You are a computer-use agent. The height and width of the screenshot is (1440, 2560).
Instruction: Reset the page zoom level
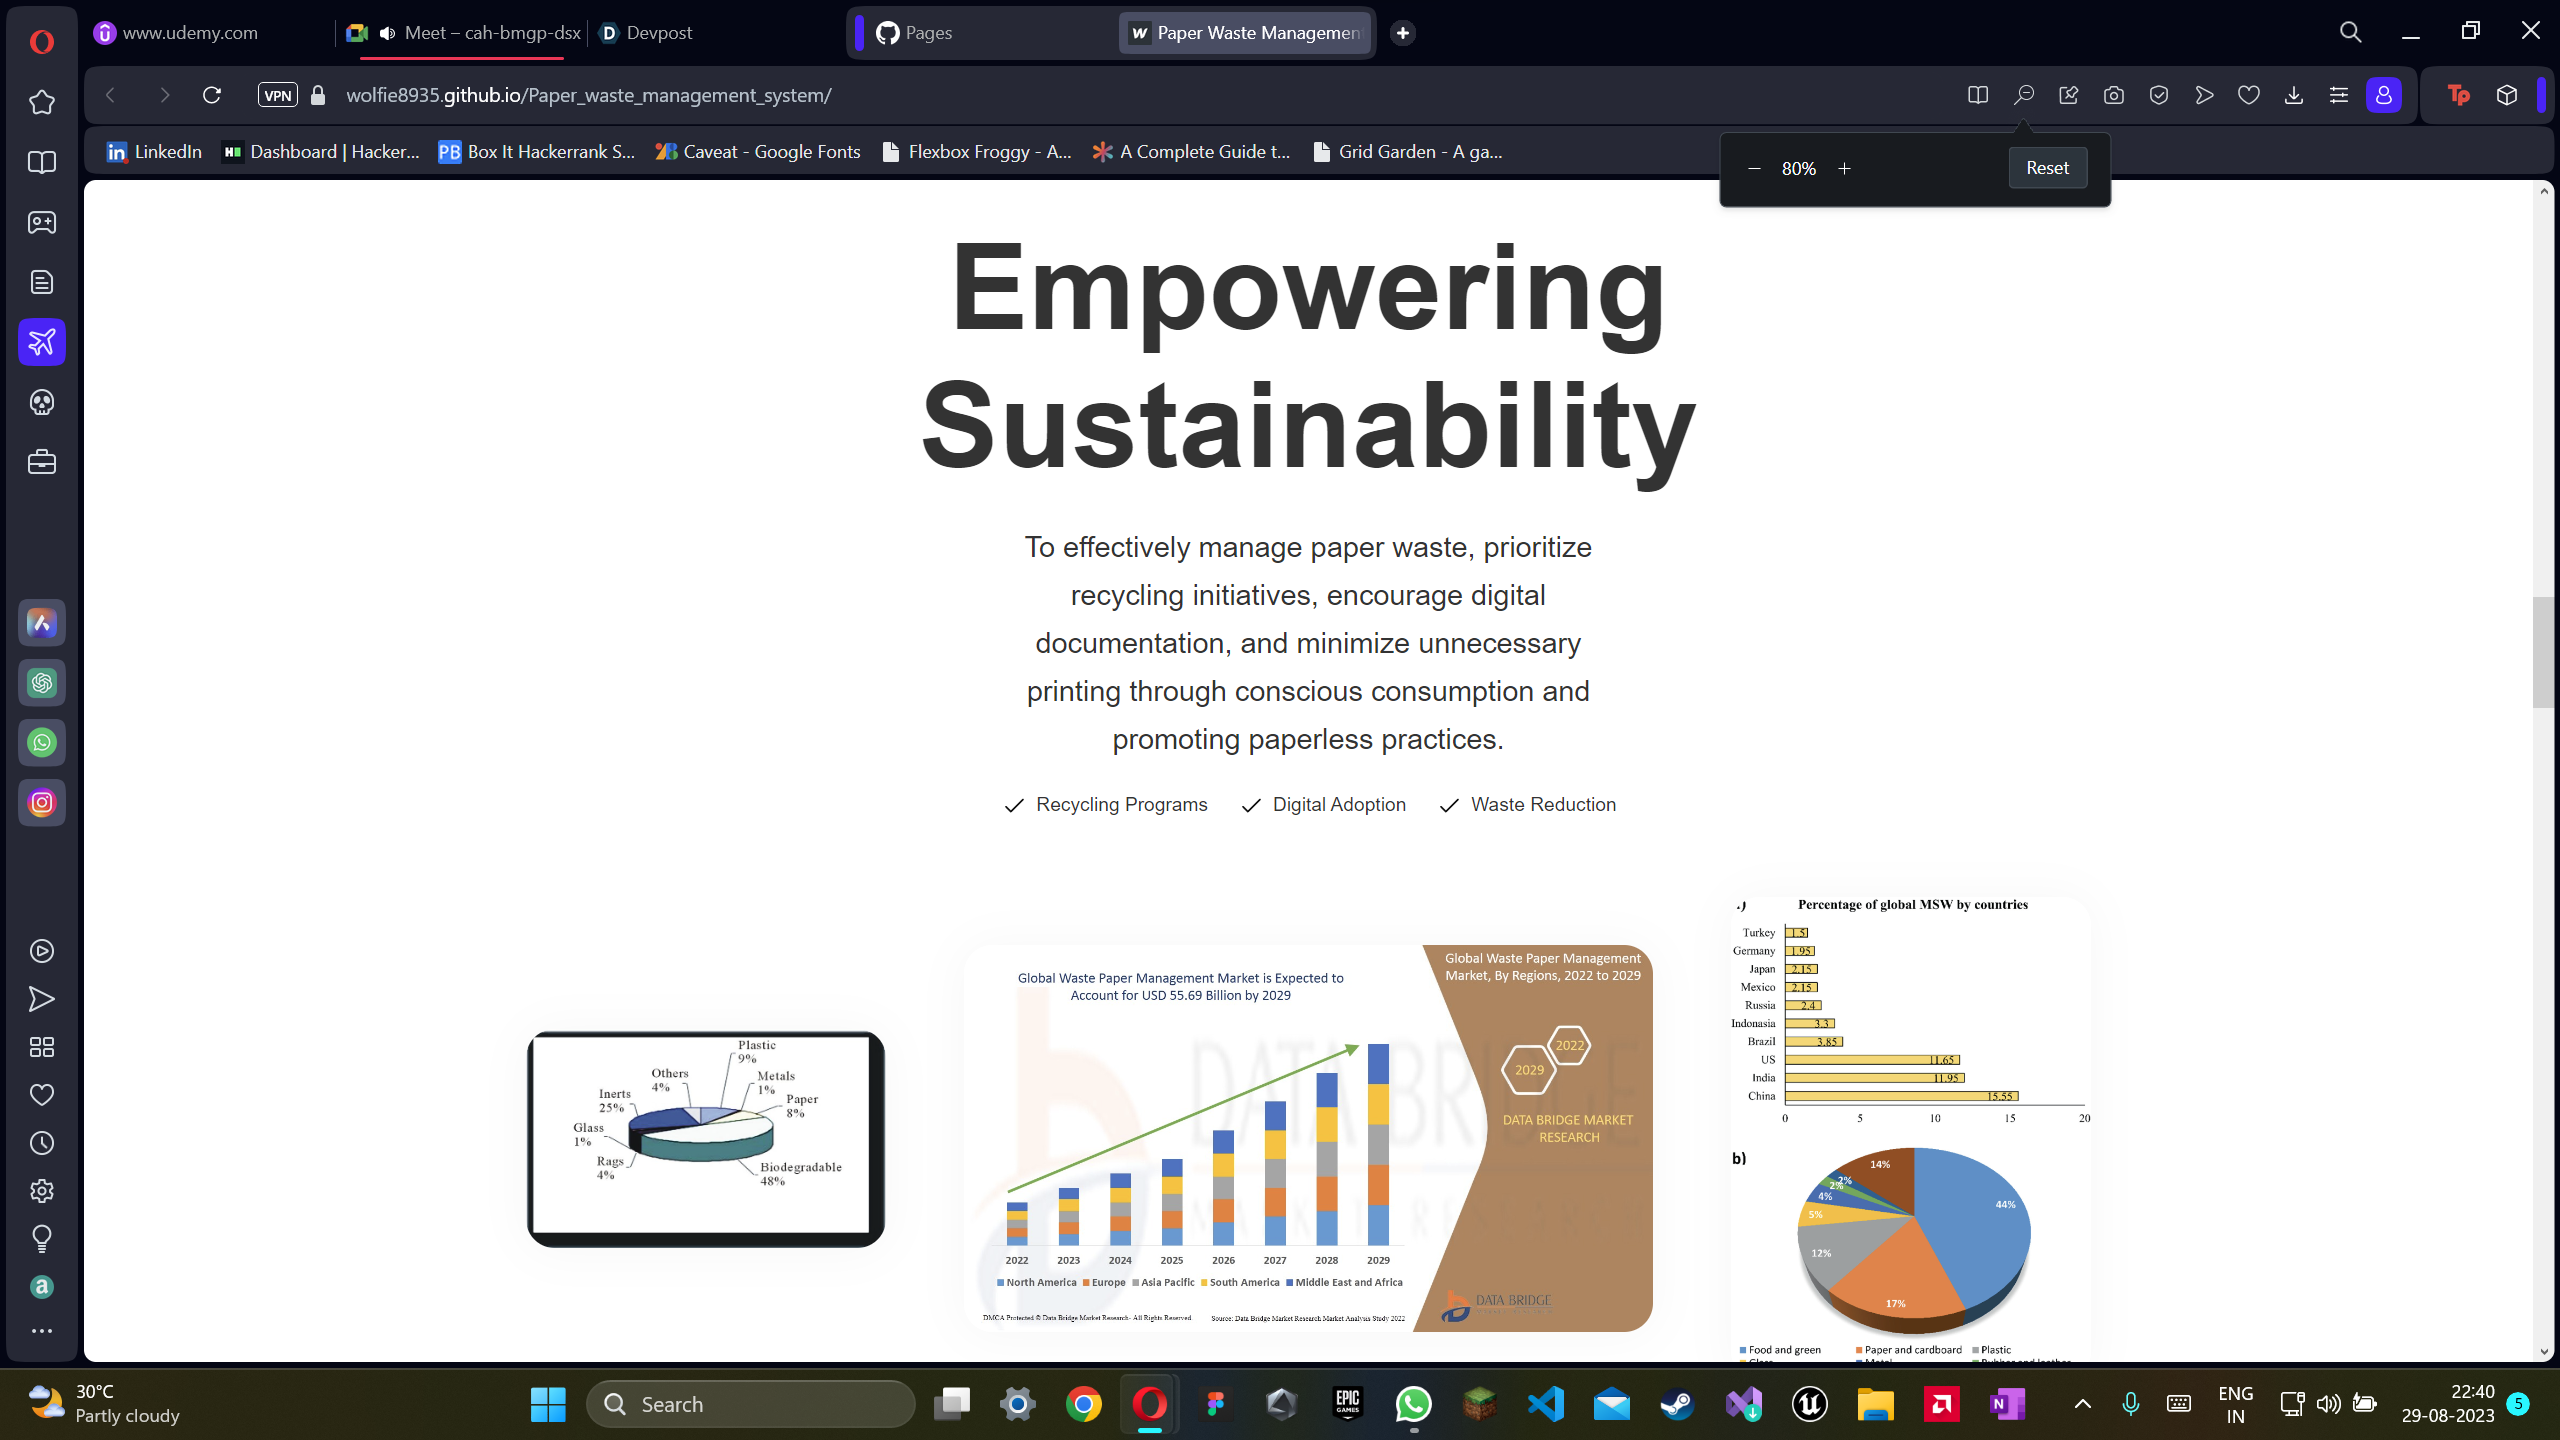pyautogui.click(x=2046, y=168)
